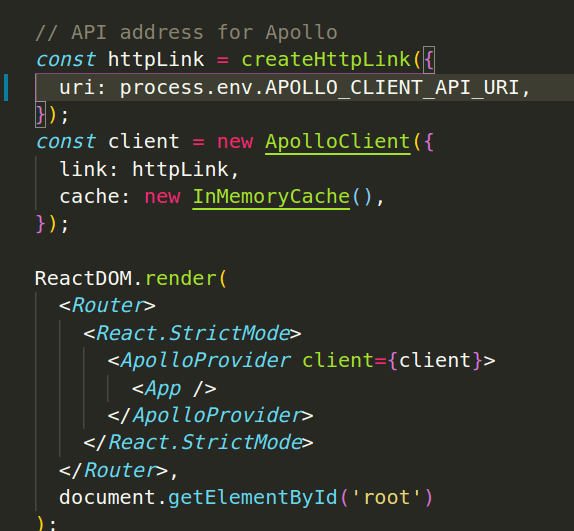Viewport: 574px width, 531px height.
Task: Click the opening "Router" JSX tag
Action: coord(107,306)
